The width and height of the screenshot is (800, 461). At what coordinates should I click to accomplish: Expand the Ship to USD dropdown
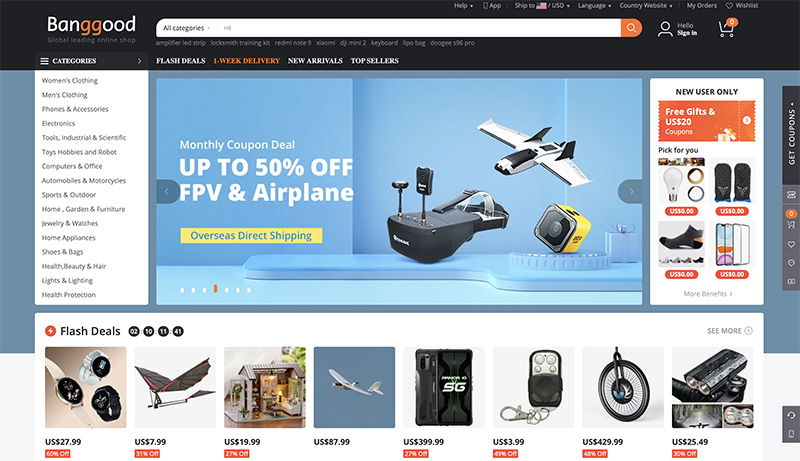tap(542, 6)
